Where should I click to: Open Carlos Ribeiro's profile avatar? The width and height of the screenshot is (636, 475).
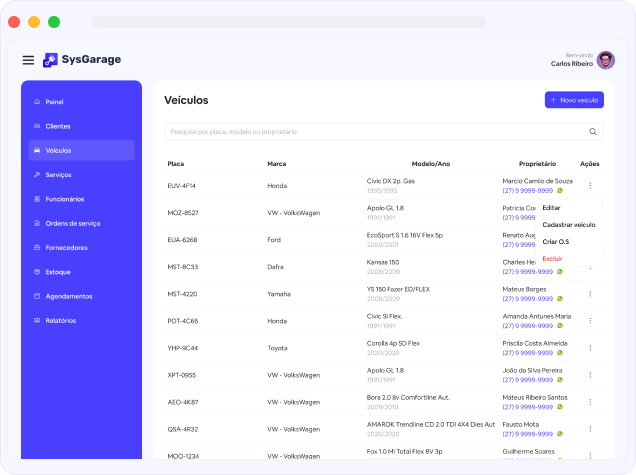pos(606,60)
